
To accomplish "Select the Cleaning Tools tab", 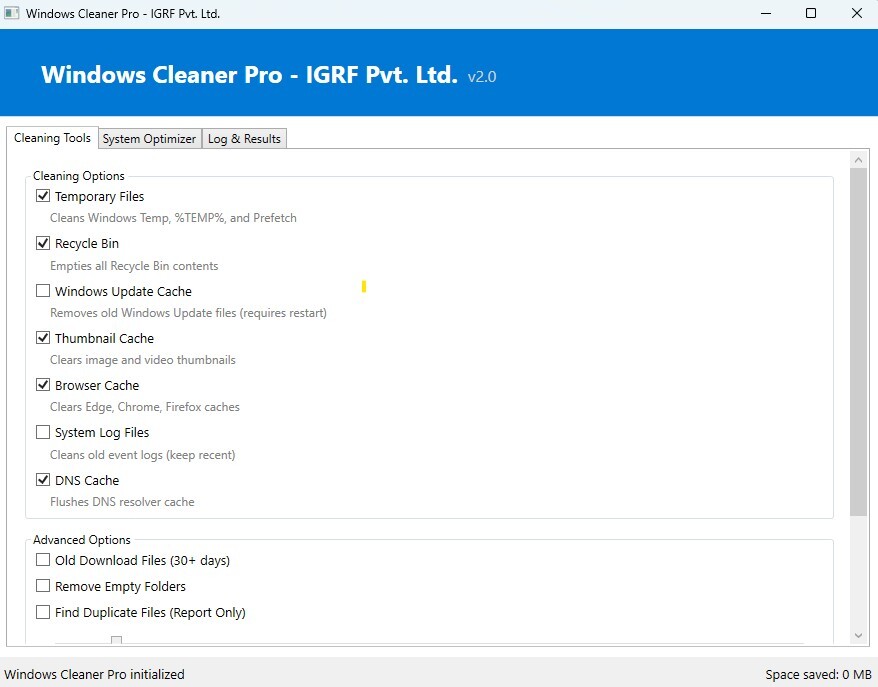I will pos(52,138).
